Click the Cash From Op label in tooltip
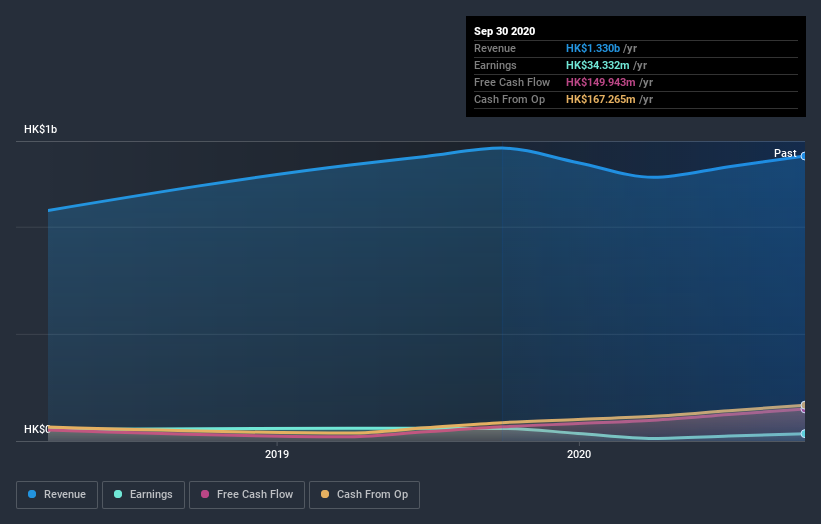 click(509, 99)
